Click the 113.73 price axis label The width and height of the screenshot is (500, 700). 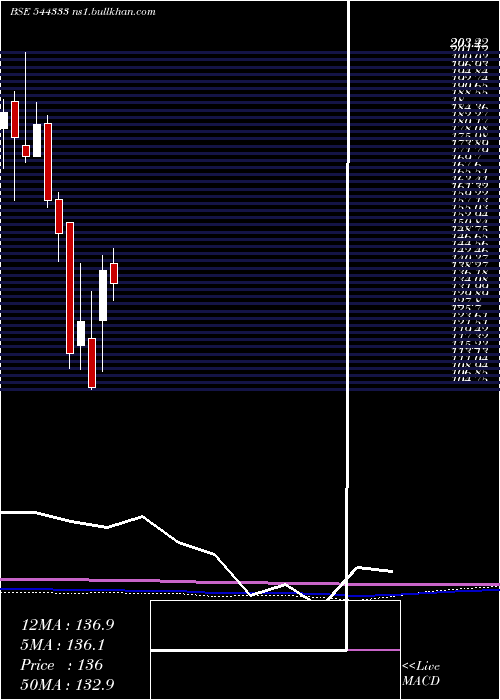pyautogui.click(x=470, y=351)
